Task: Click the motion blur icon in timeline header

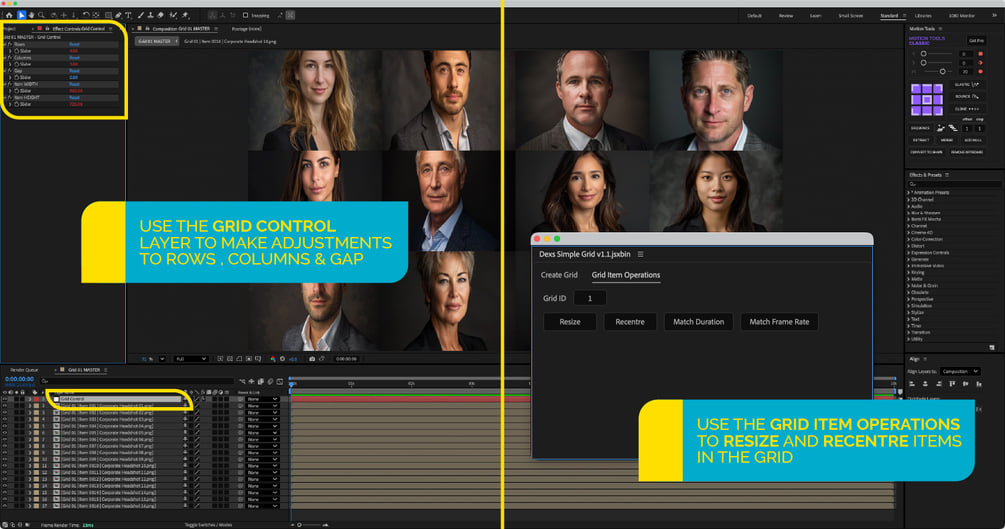Action: (270, 382)
